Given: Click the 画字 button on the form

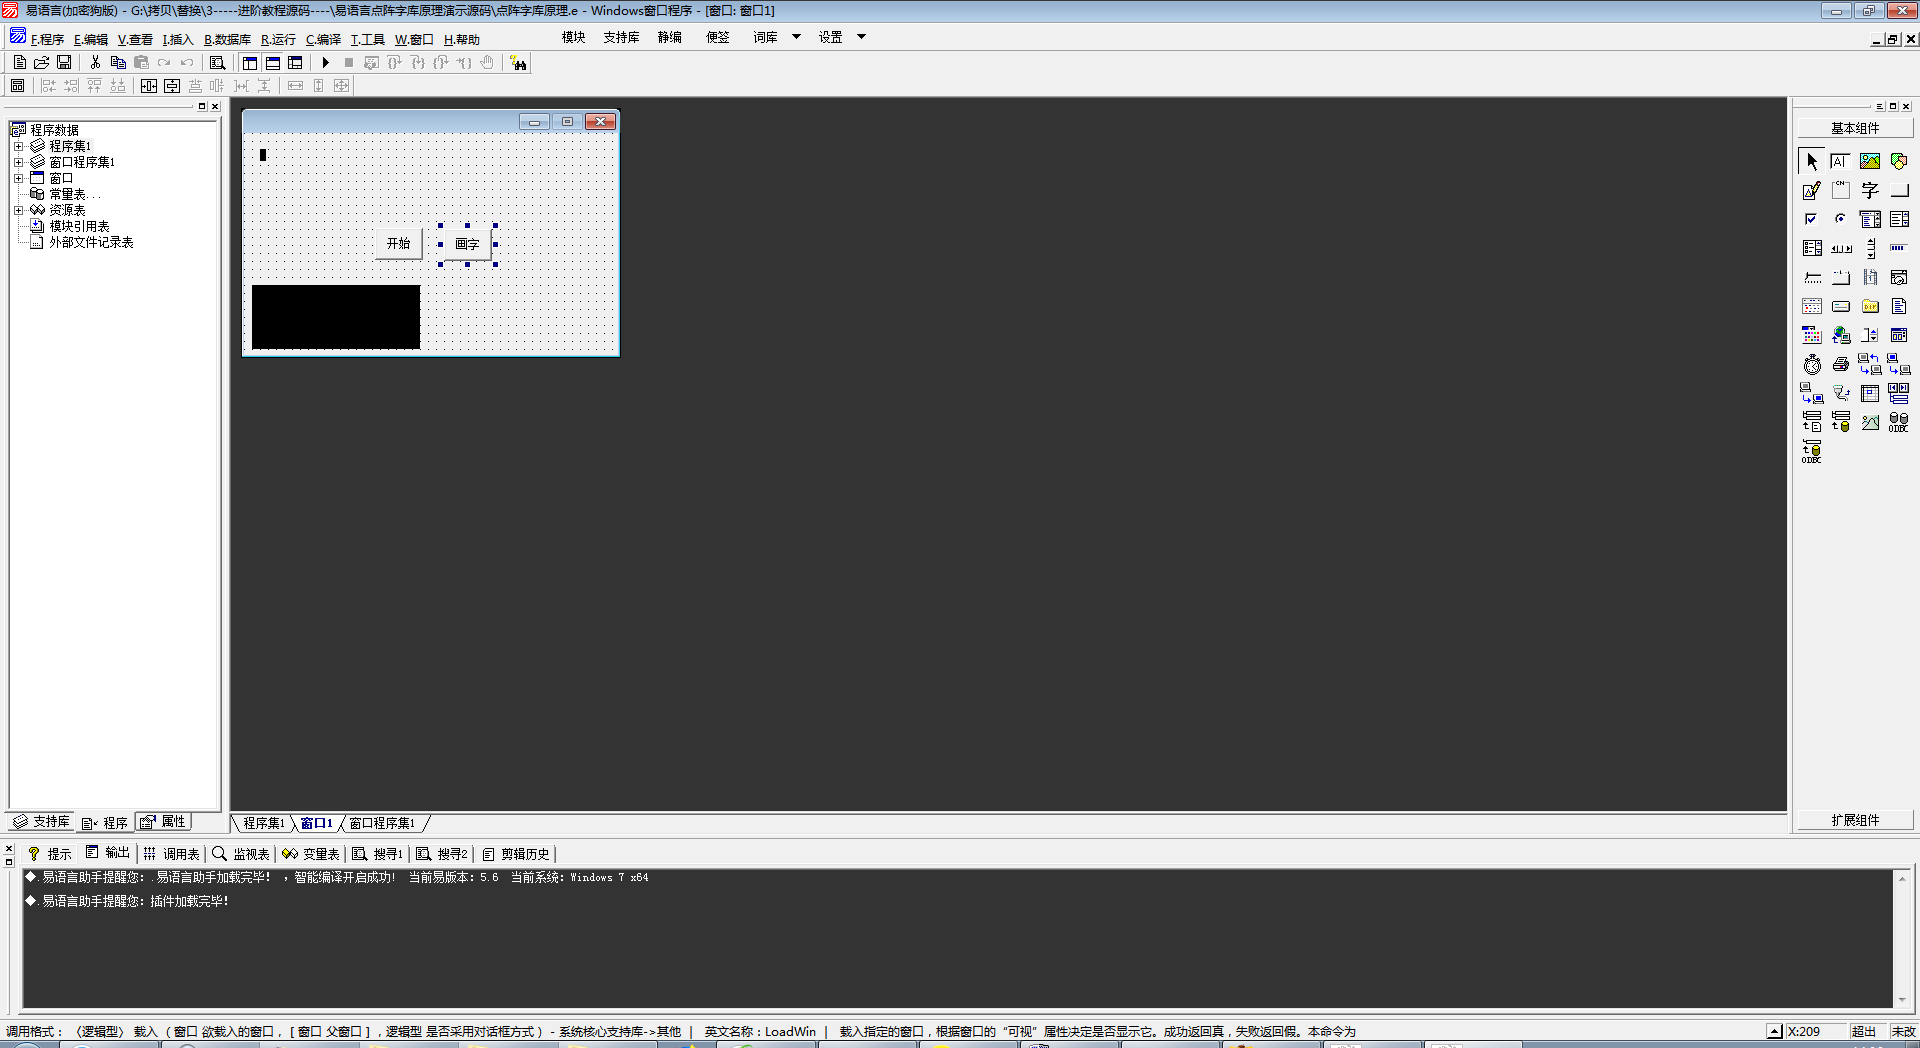Looking at the screenshot, I should (x=467, y=244).
